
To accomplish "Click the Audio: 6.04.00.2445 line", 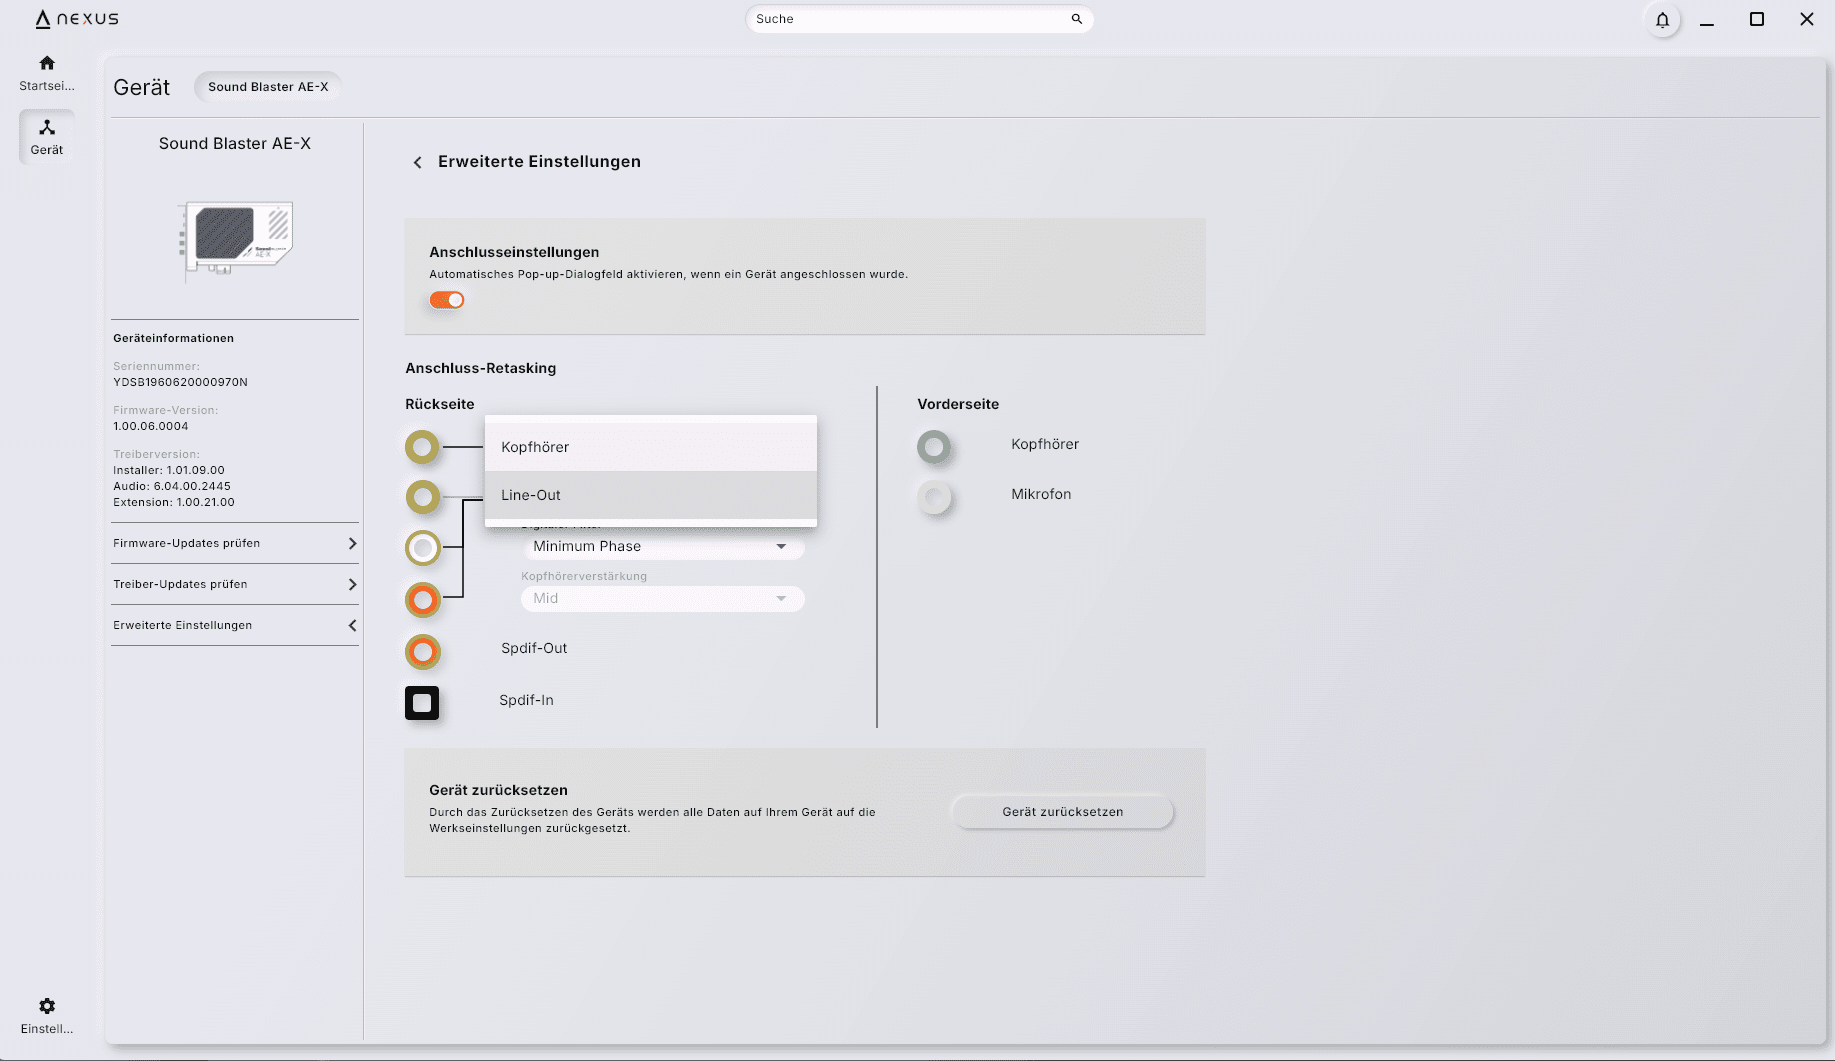I will pyautogui.click(x=172, y=486).
